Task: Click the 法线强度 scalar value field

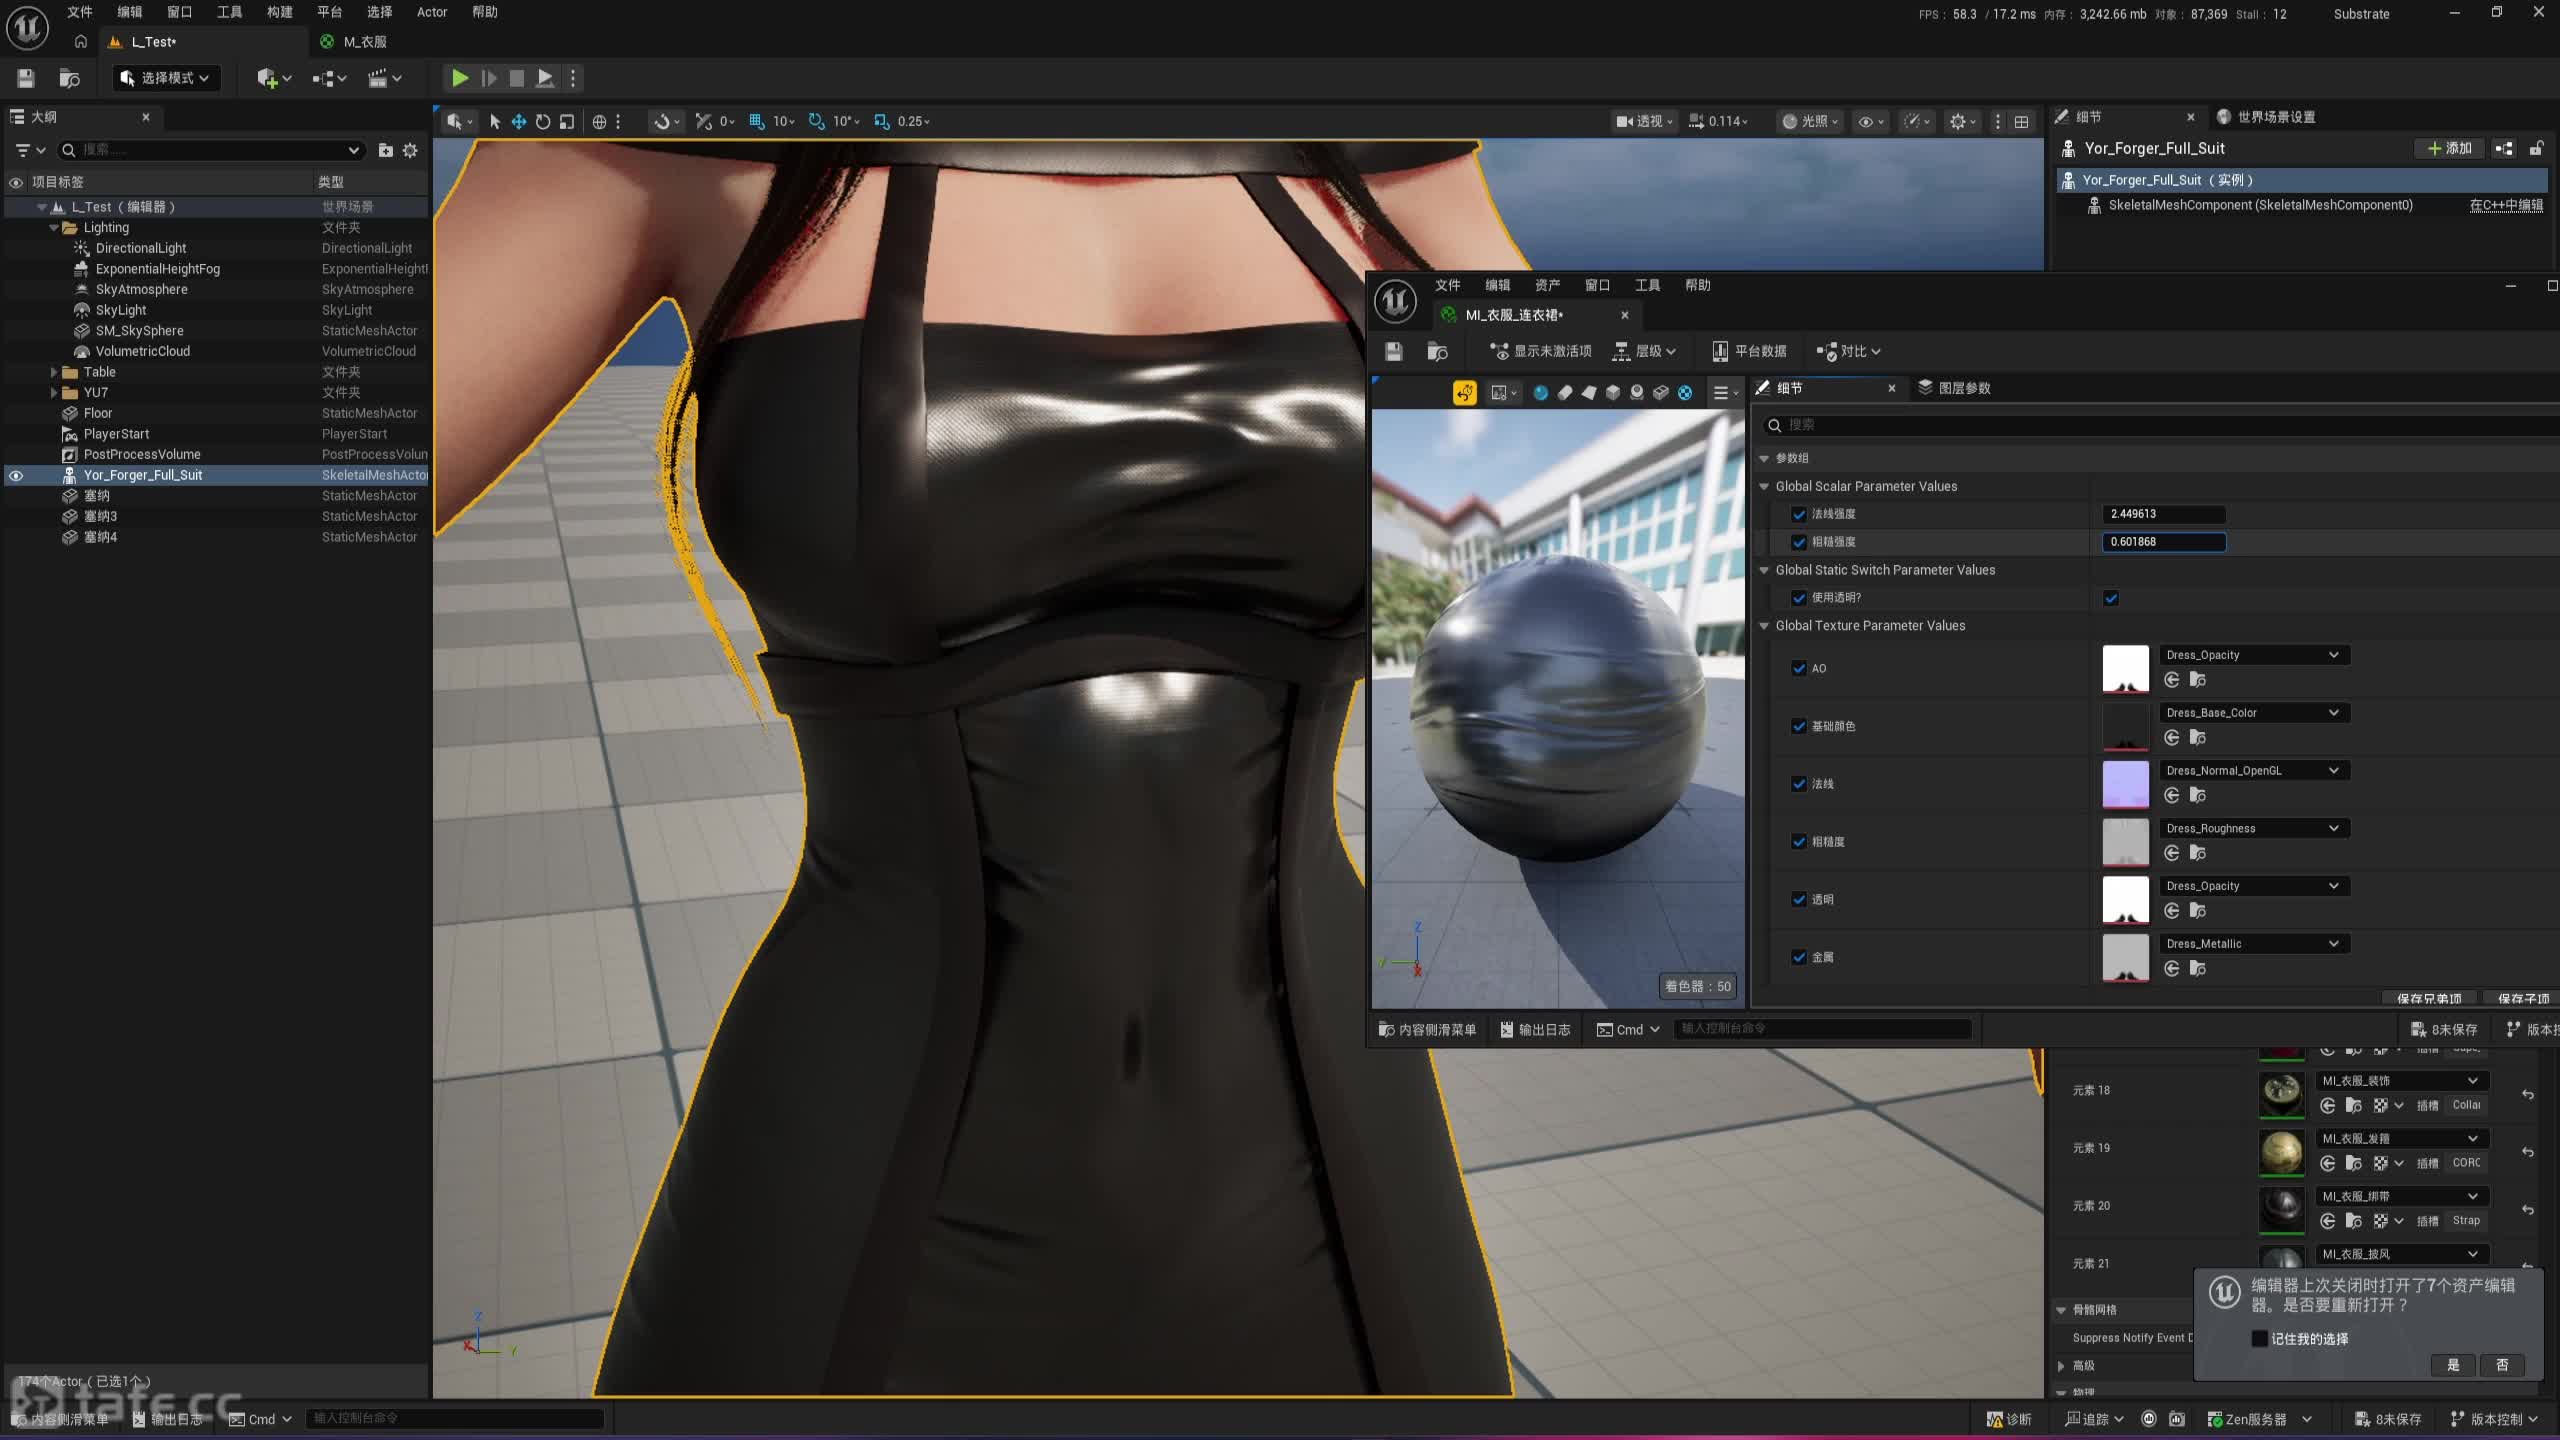Action: (x=2164, y=514)
